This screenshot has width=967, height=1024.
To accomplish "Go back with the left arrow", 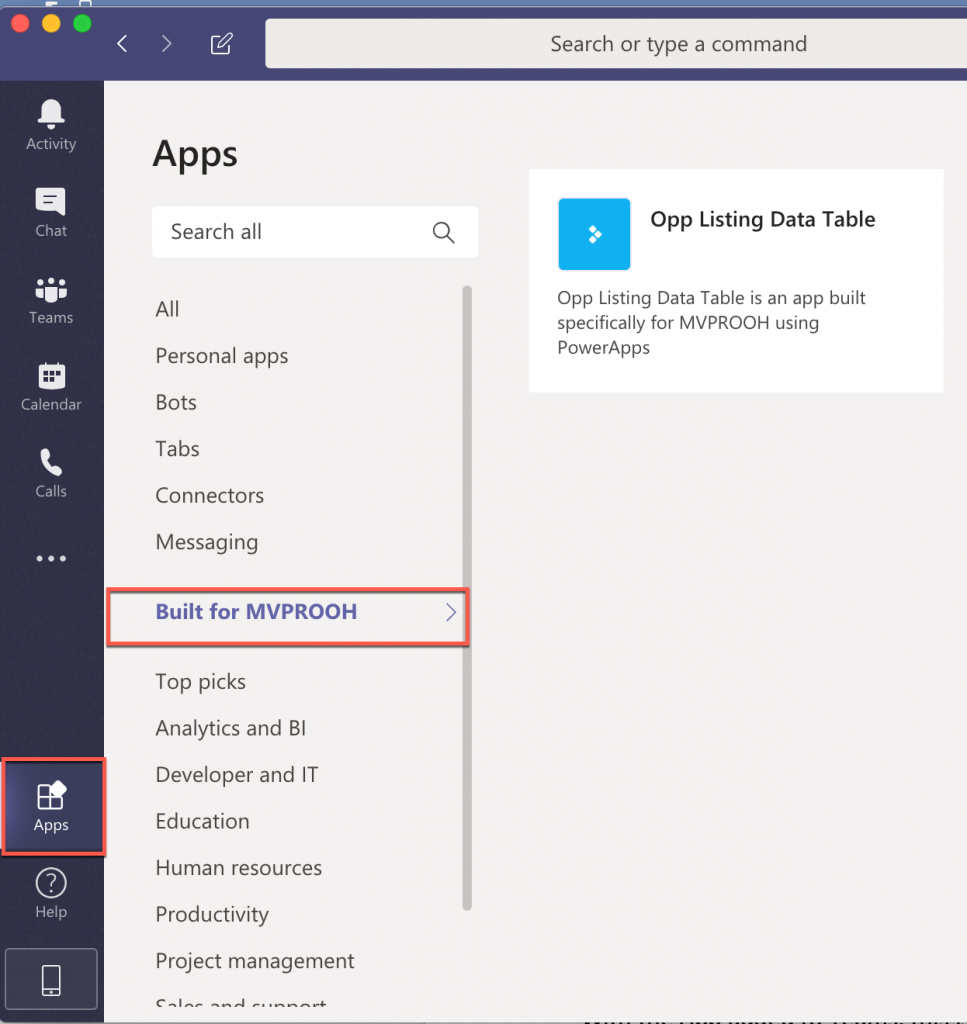I will pyautogui.click(x=122, y=44).
